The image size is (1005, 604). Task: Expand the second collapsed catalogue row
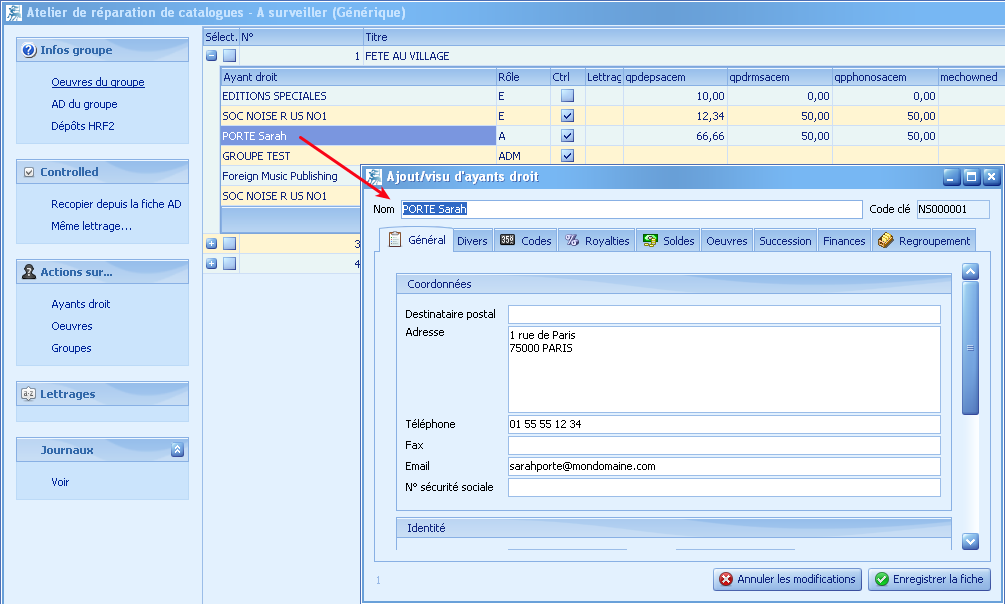click(212, 244)
